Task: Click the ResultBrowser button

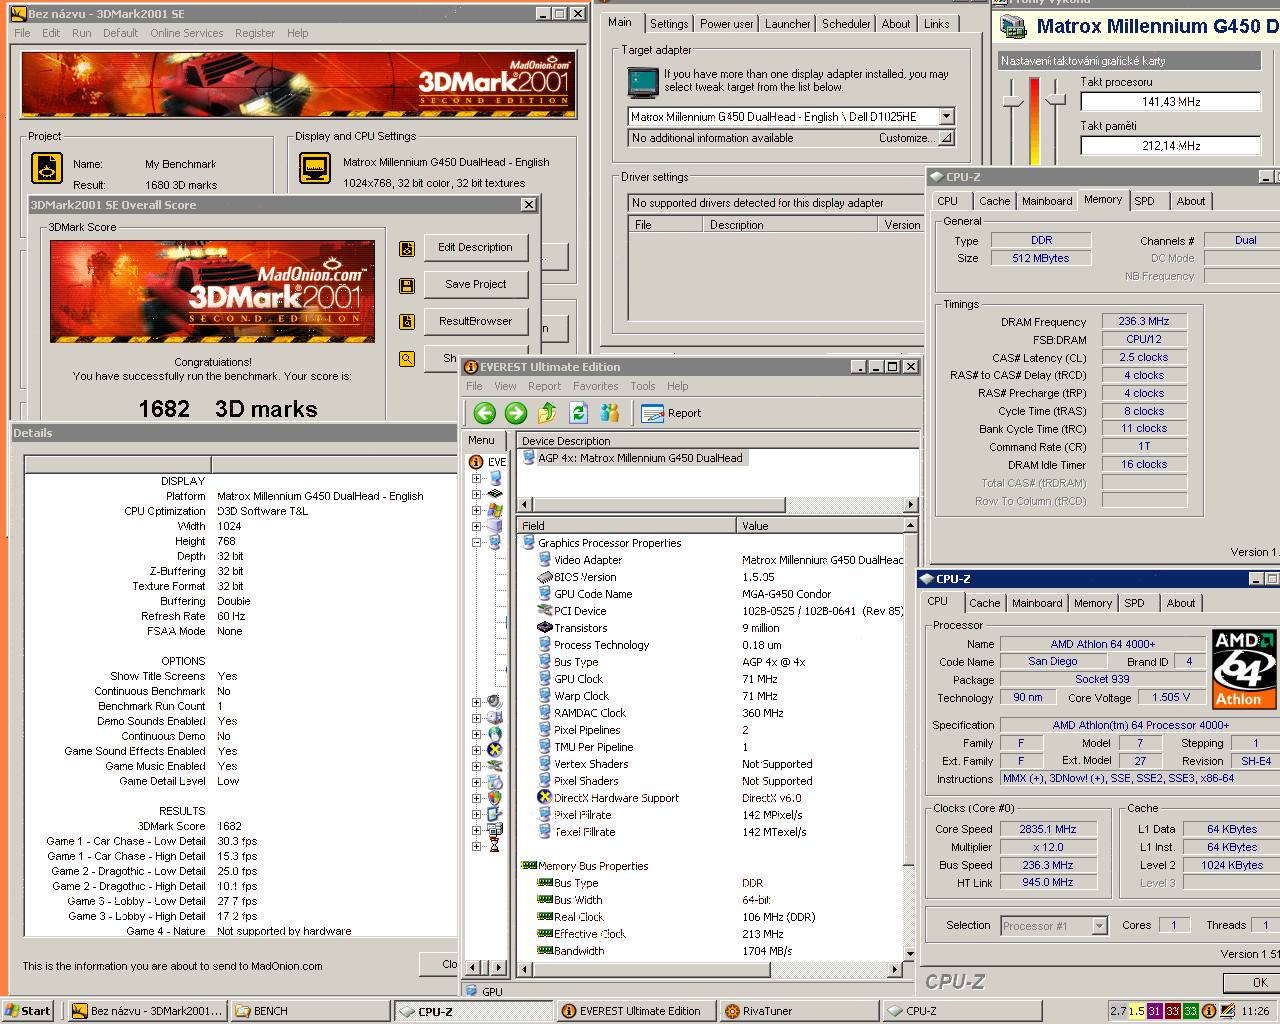Action: click(x=475, y=322)
